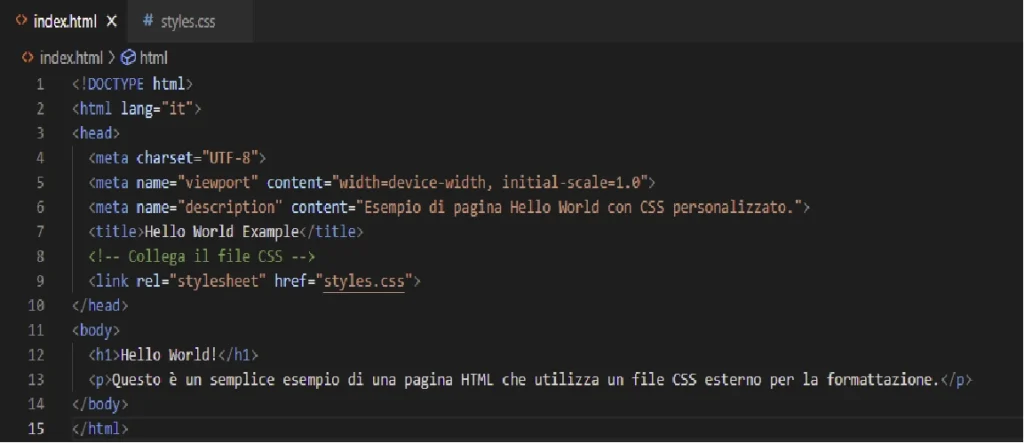Image resolution: width=1024 pixels, height=443 pixels.
Task: Click the <!DOCTYPE html> declaration text
Action: tap(133, 84)
